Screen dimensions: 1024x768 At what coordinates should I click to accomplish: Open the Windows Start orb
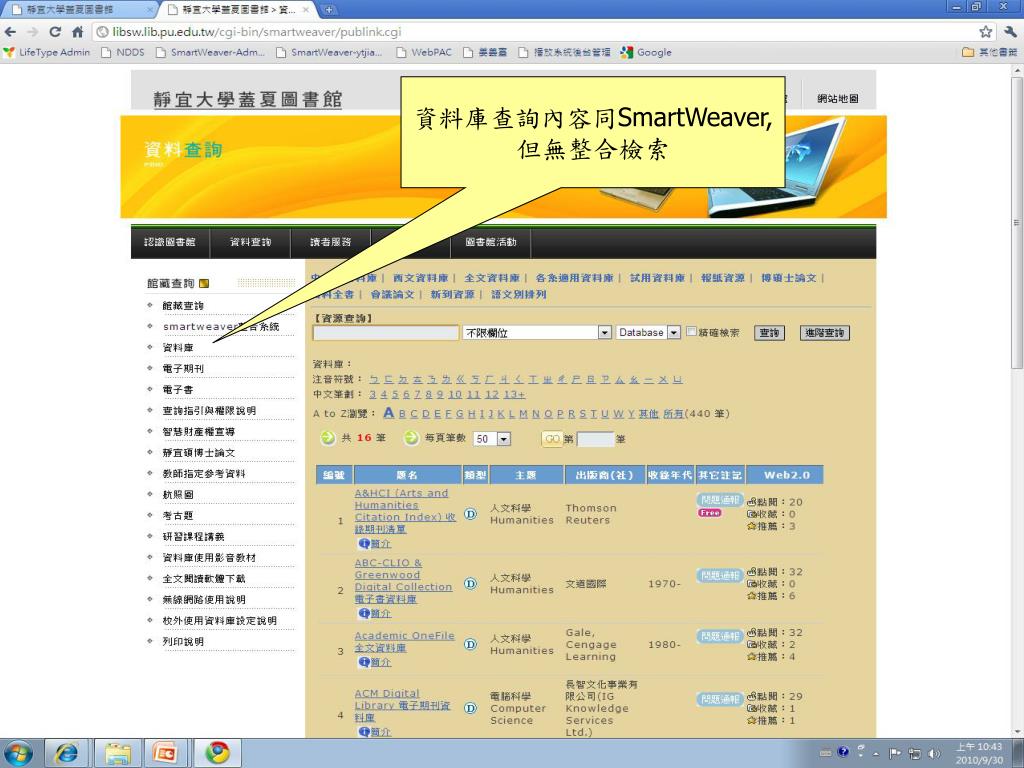point(18,753)
